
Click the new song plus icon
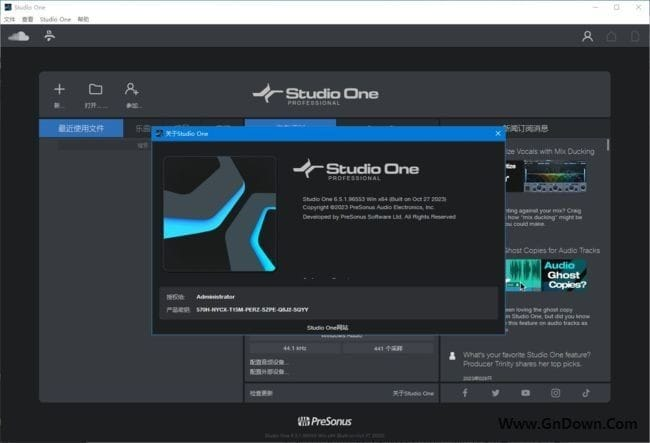(59, 90)
